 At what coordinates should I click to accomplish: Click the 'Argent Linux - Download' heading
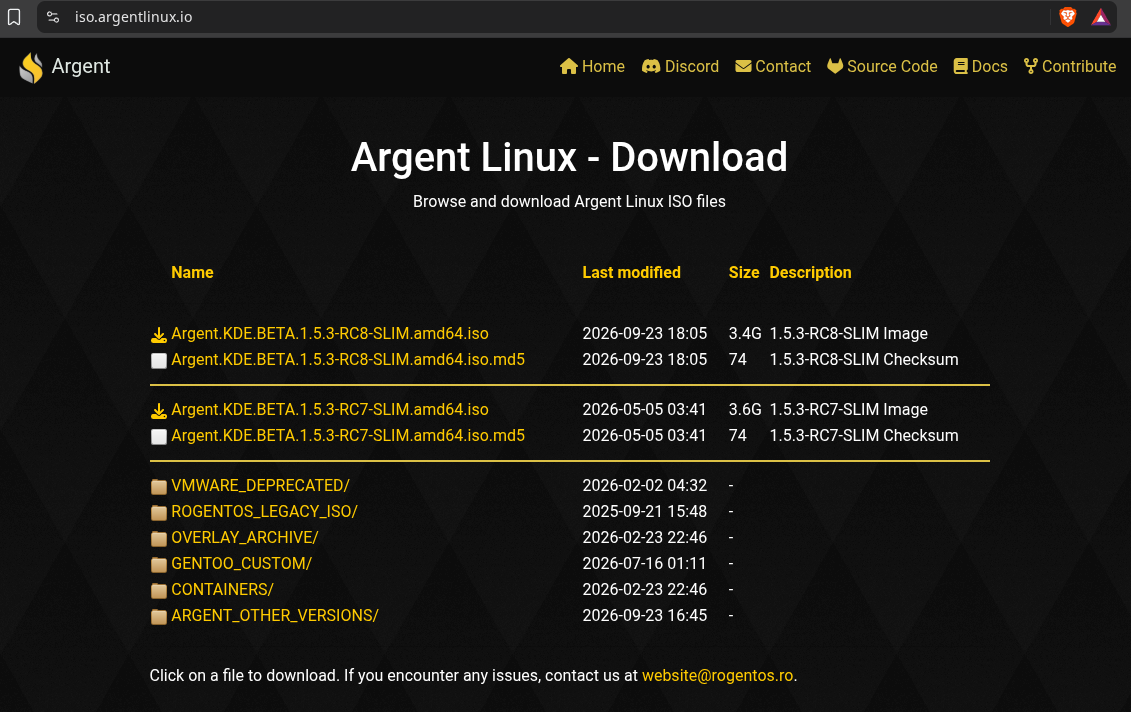tap(569, 157)
